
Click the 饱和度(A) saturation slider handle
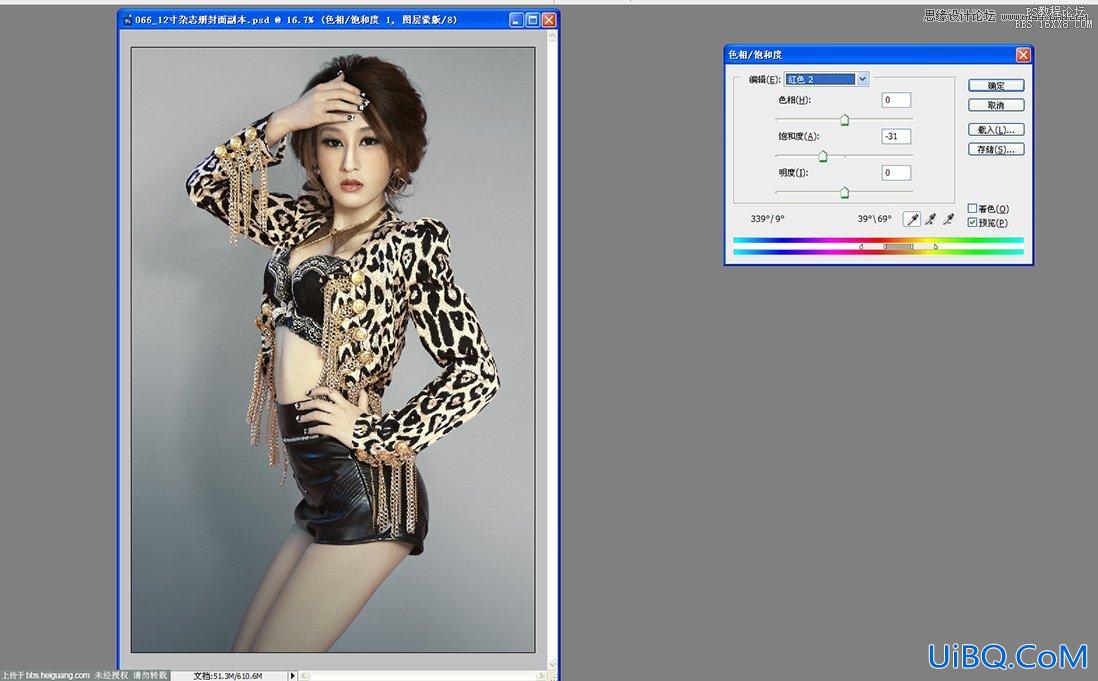823,155
